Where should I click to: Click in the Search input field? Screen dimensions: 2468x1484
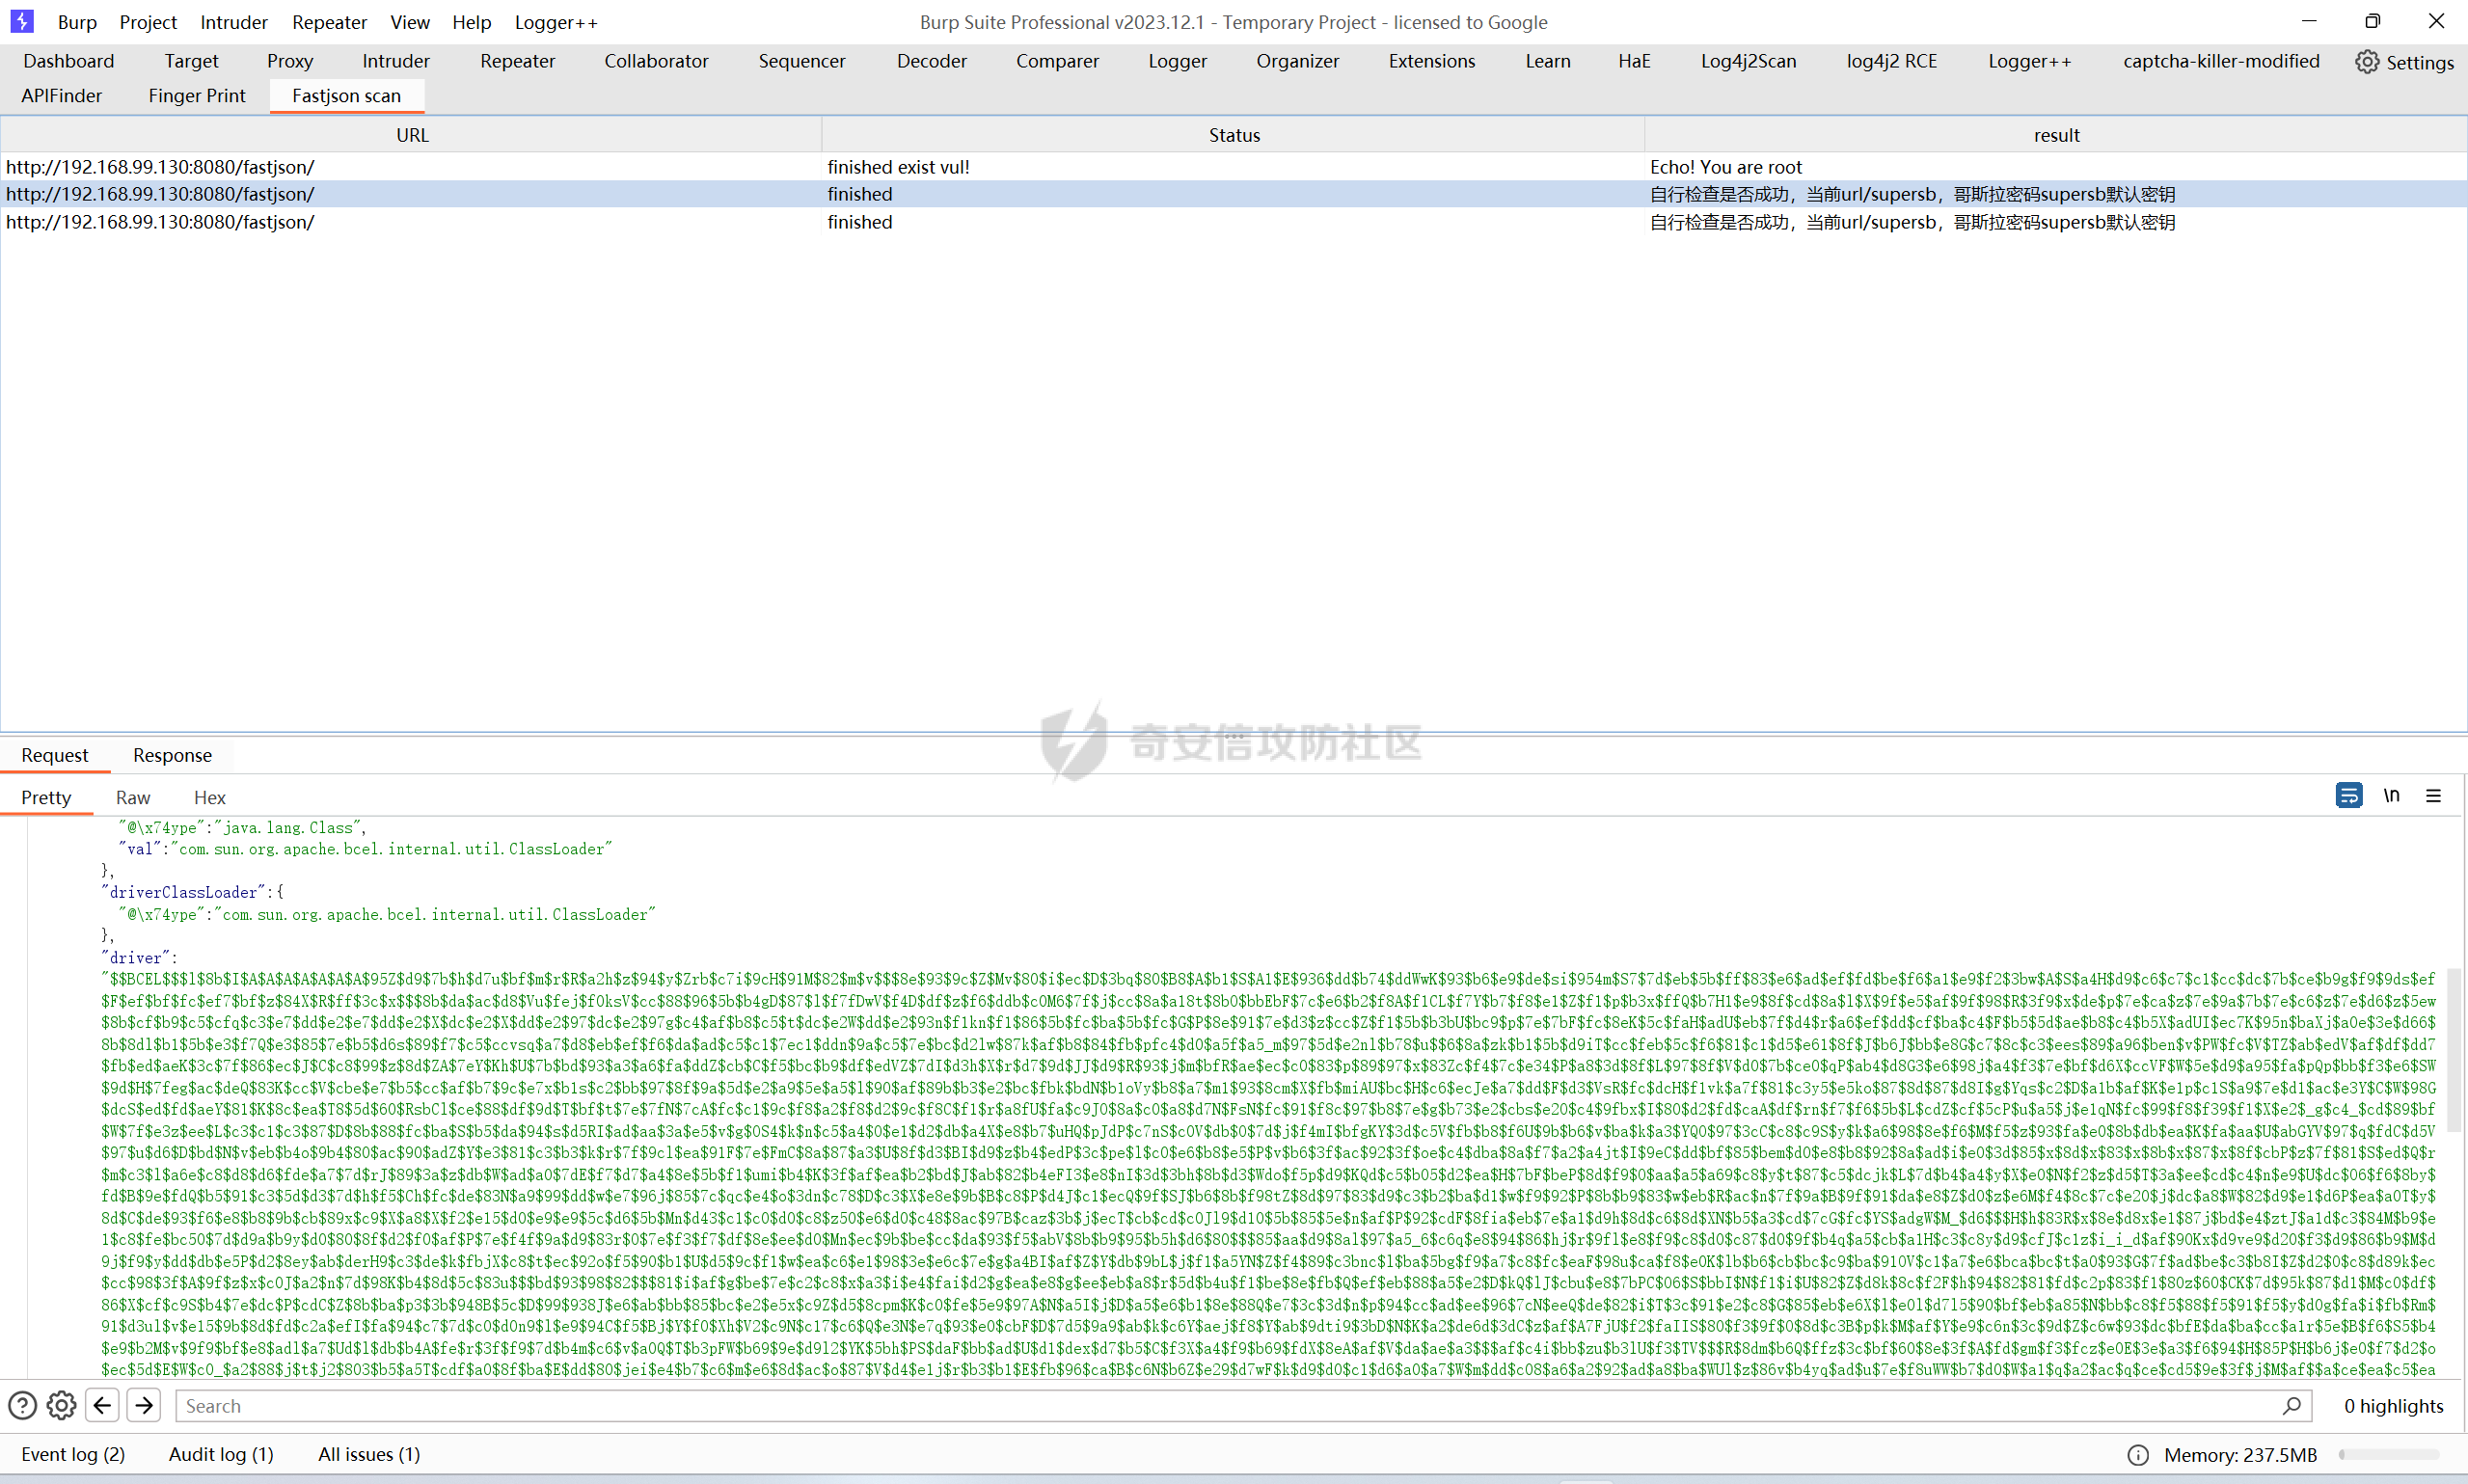pos(1200,1406)
